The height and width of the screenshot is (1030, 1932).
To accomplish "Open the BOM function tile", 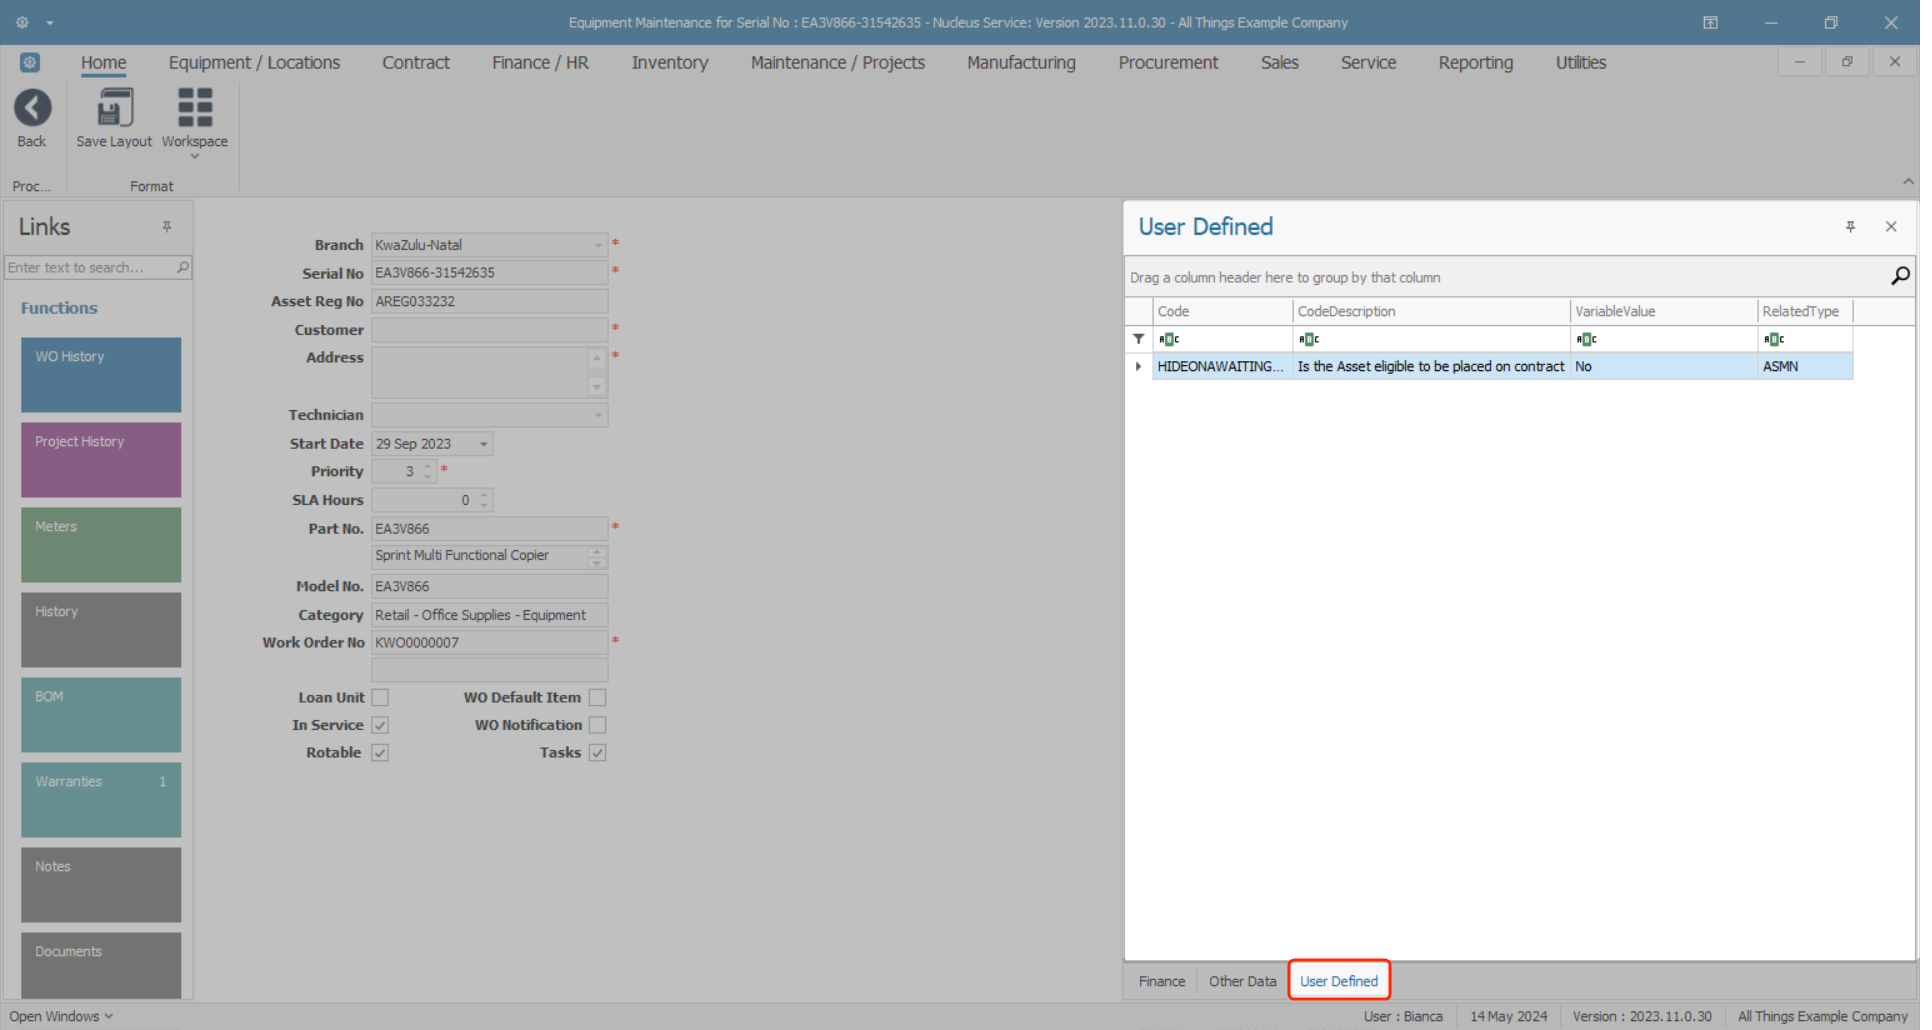I will [101, 716].
